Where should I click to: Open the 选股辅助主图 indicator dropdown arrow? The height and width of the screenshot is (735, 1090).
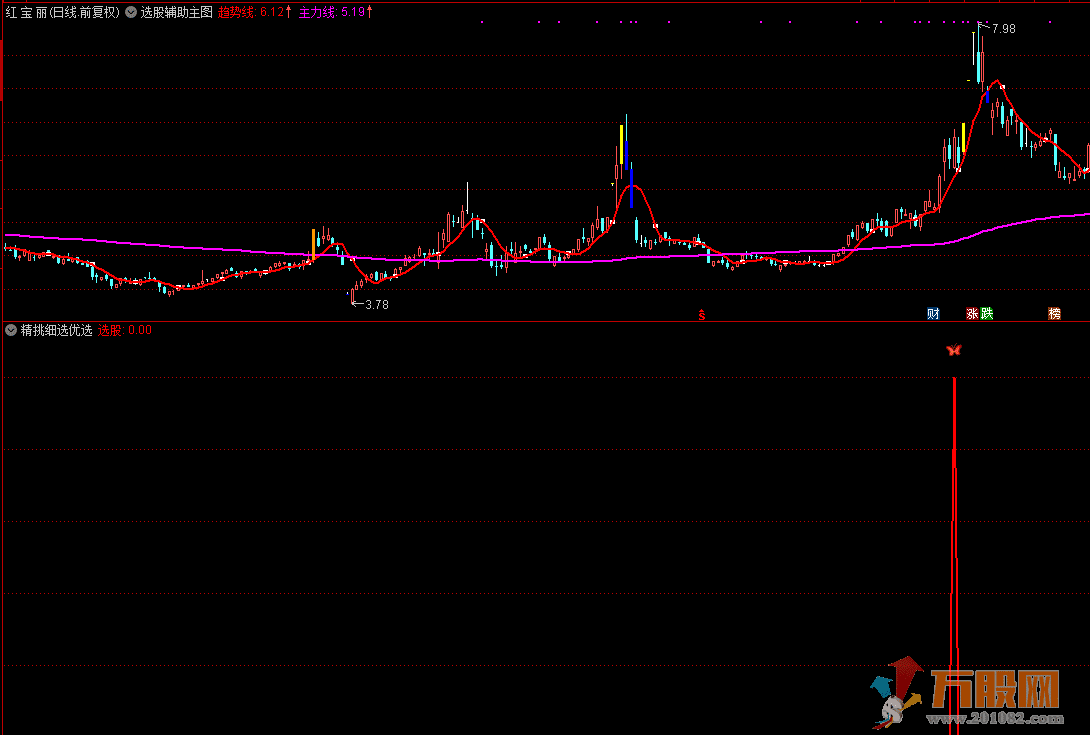pos(131,12)
